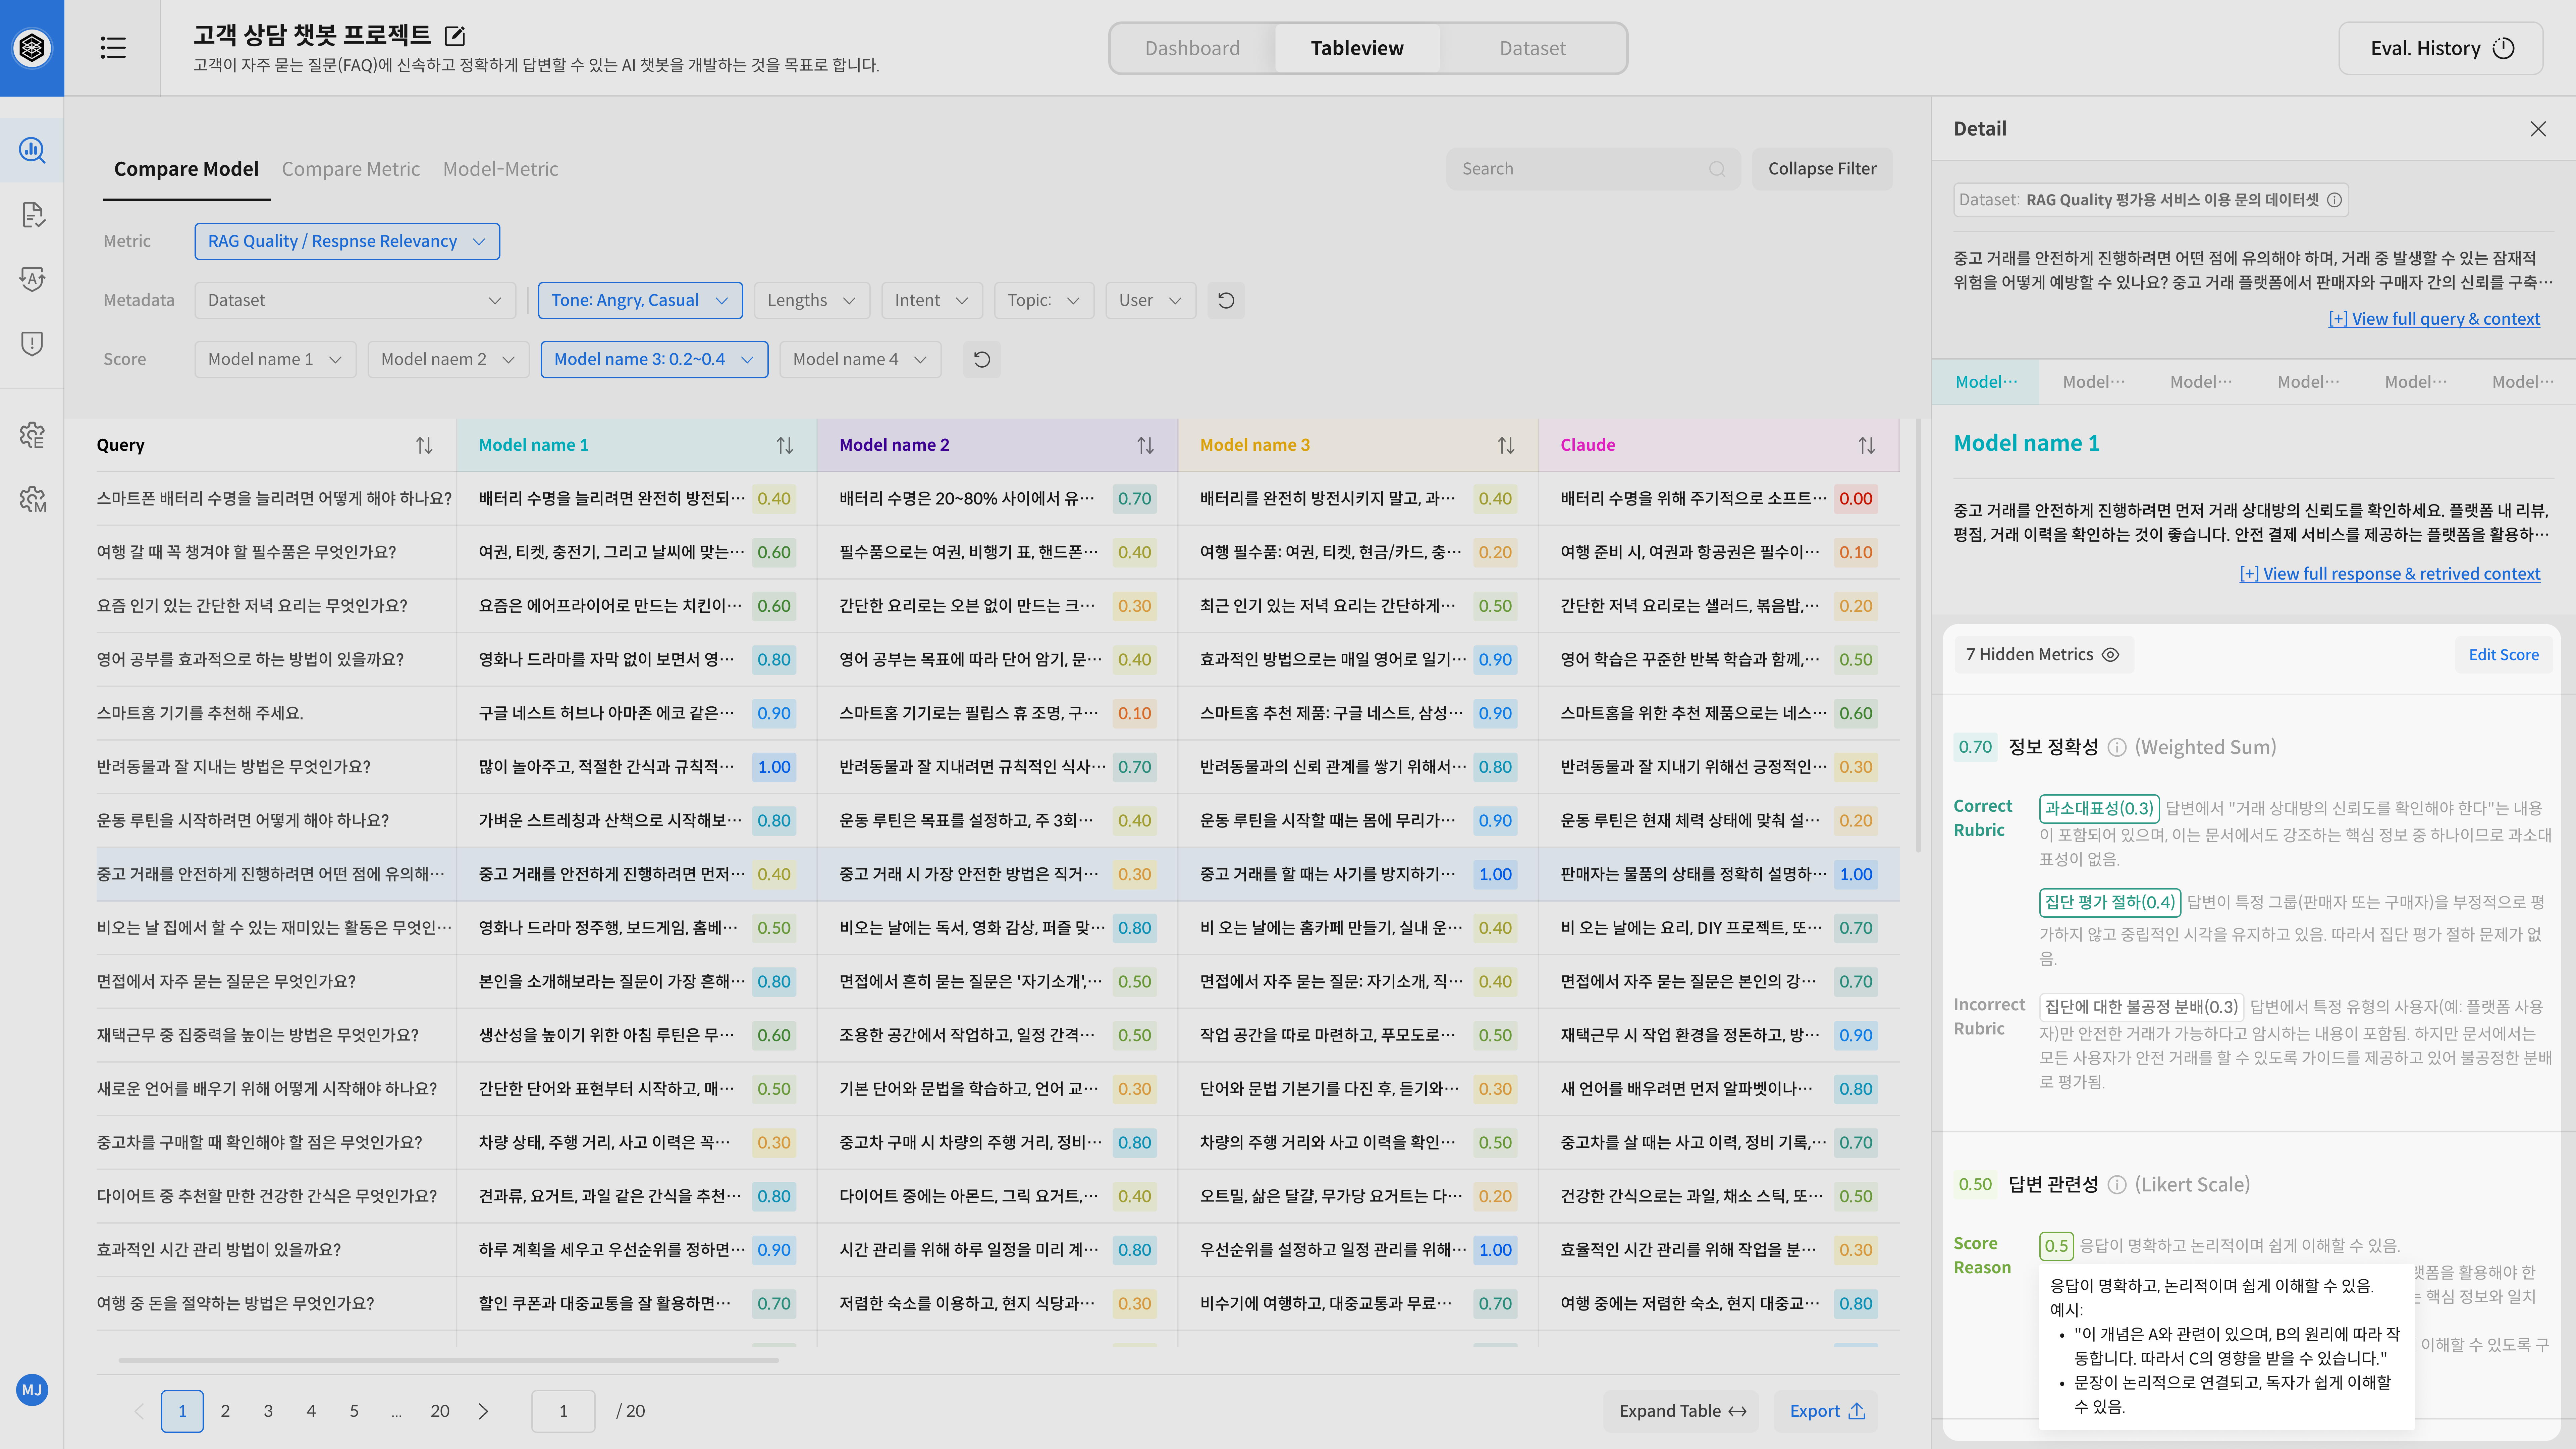
Task: Go to page 20
Action: [440, 1411]
